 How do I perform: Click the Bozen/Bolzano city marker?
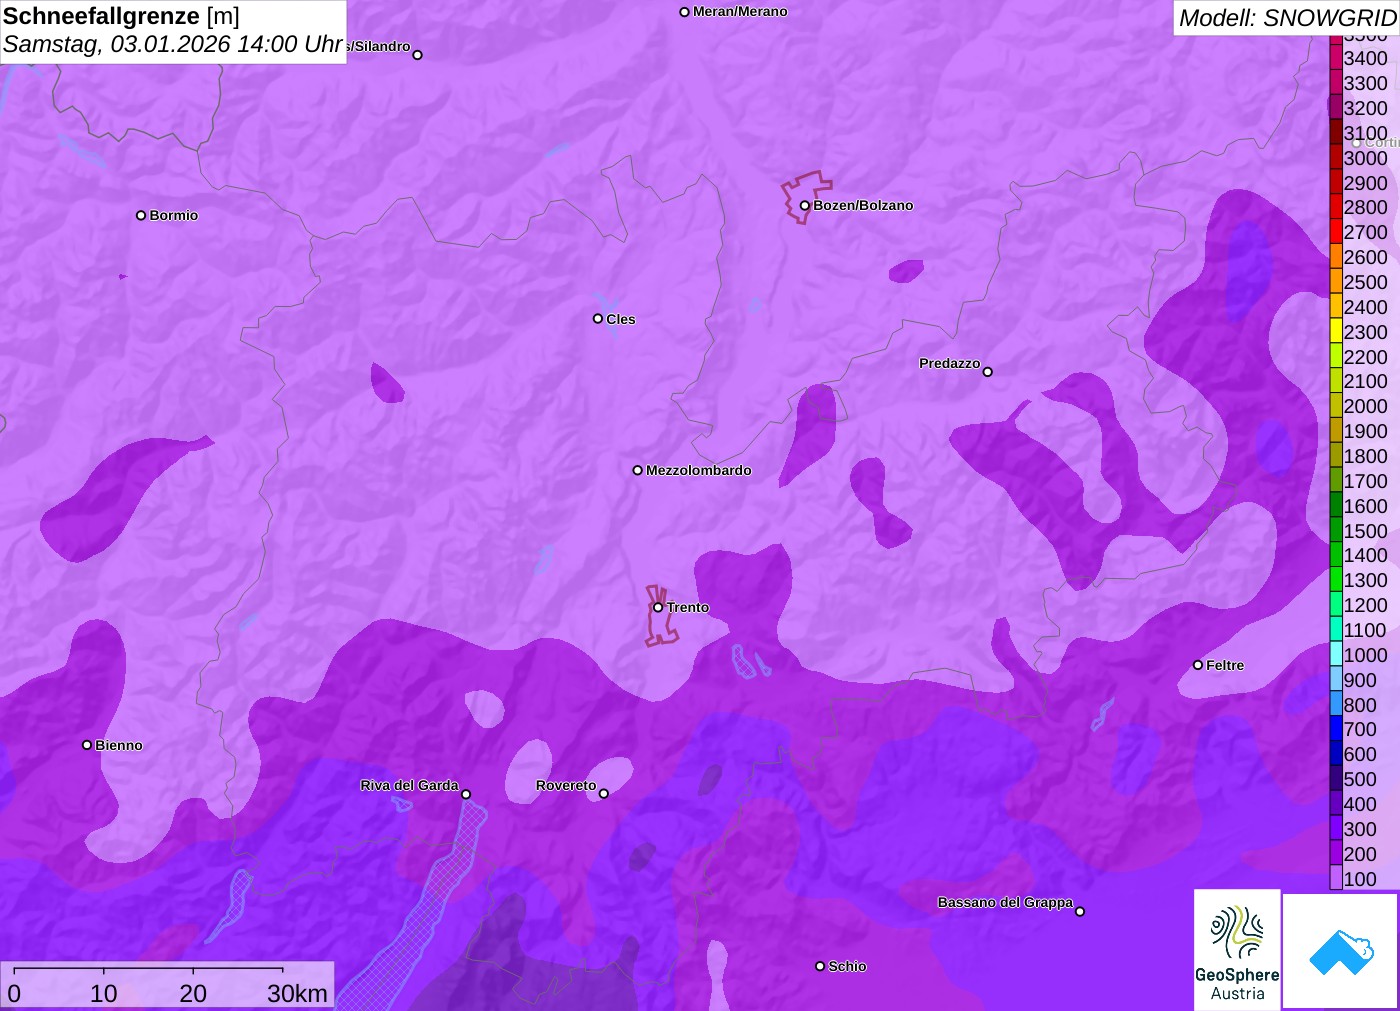(804, 206)
